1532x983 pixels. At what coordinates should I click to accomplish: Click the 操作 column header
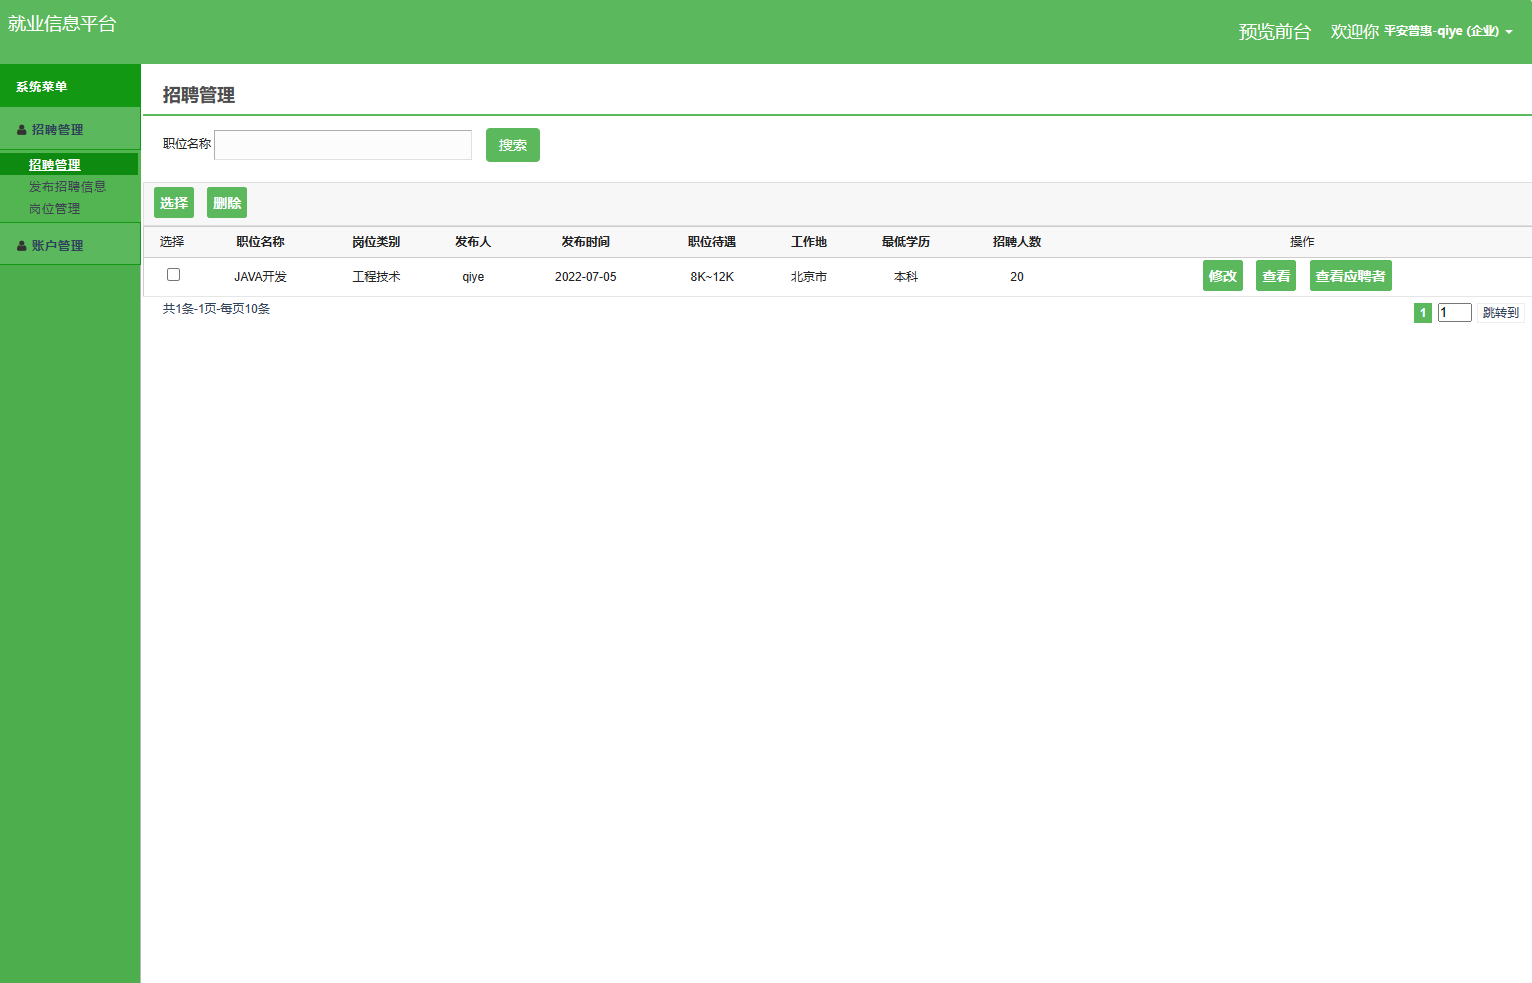click(1302, 242)
